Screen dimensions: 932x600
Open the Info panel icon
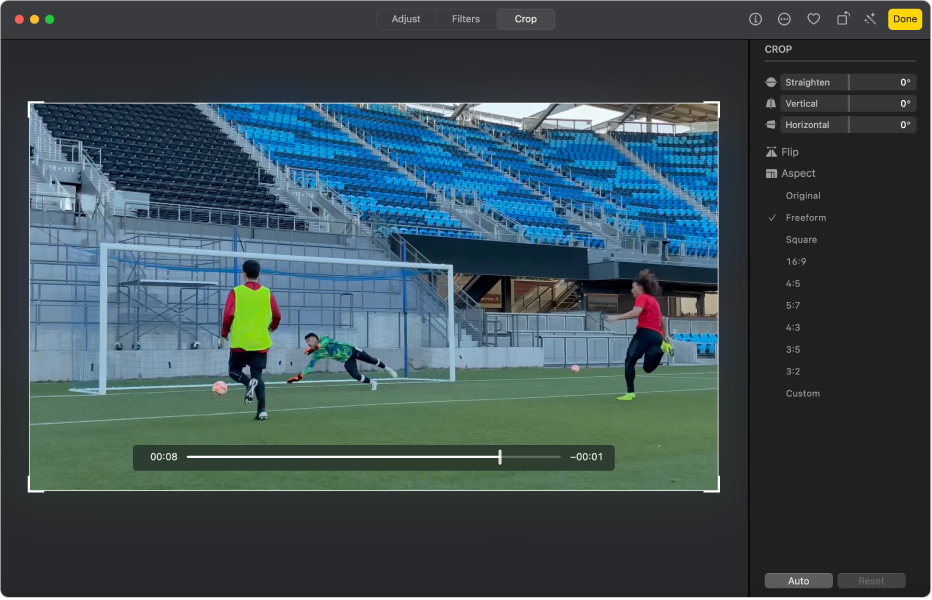click(x=755, y=19)
